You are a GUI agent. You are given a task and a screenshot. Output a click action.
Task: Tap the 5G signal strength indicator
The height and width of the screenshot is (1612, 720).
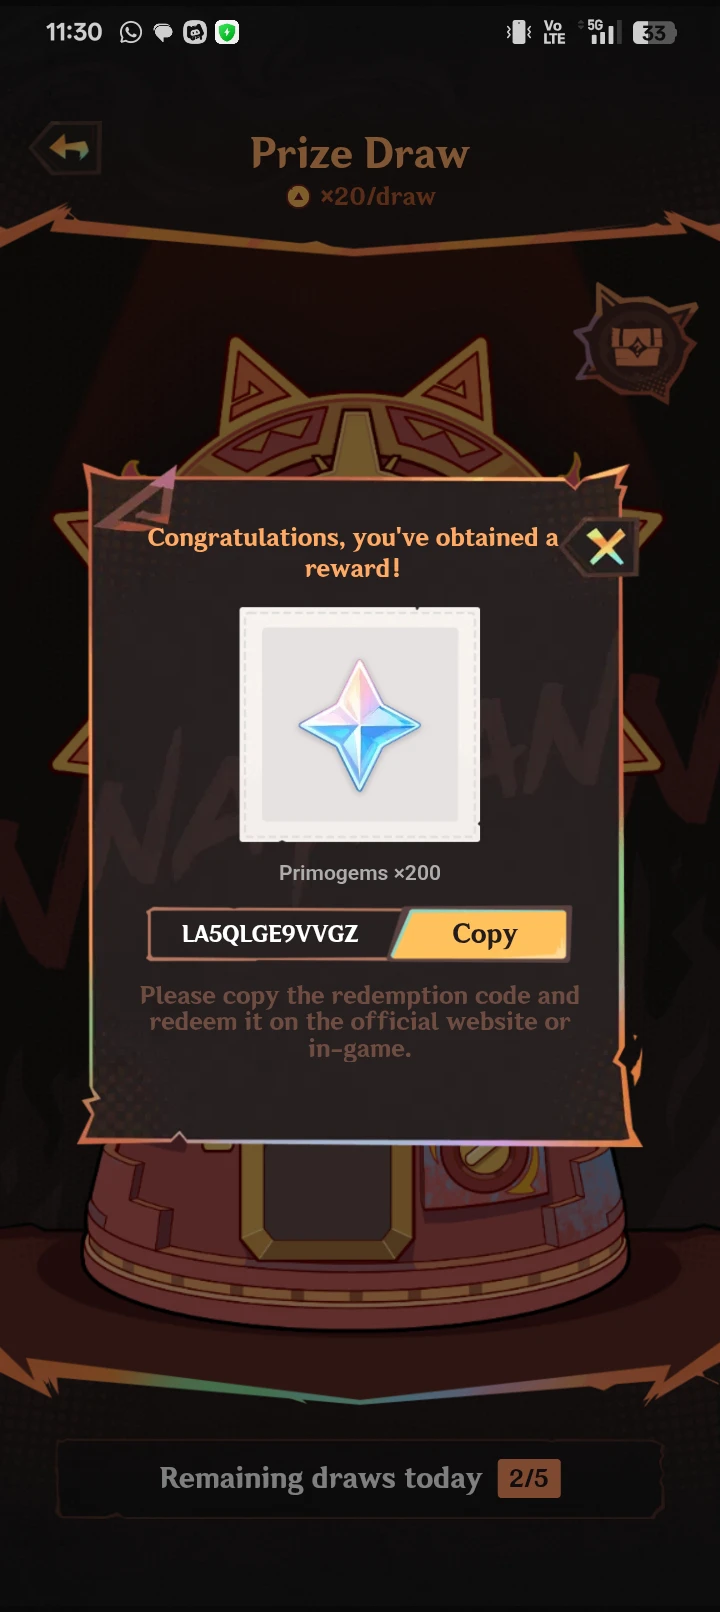600,32
